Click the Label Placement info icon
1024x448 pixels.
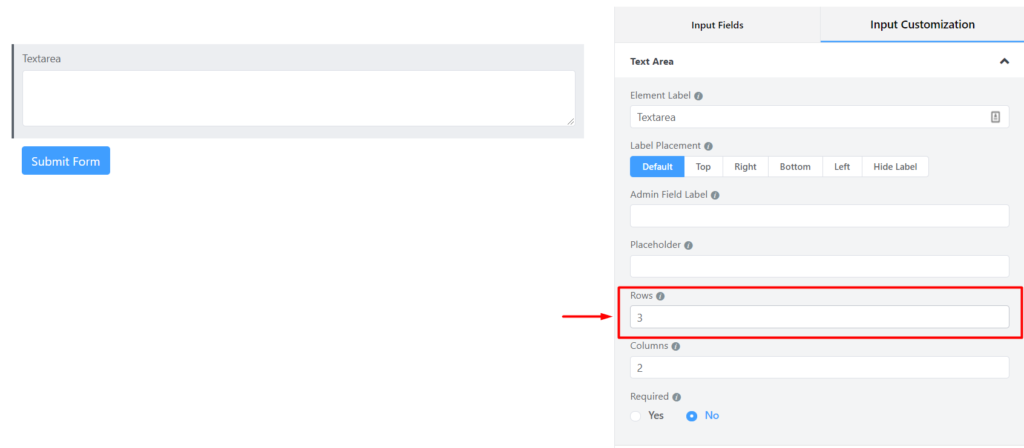709,146
